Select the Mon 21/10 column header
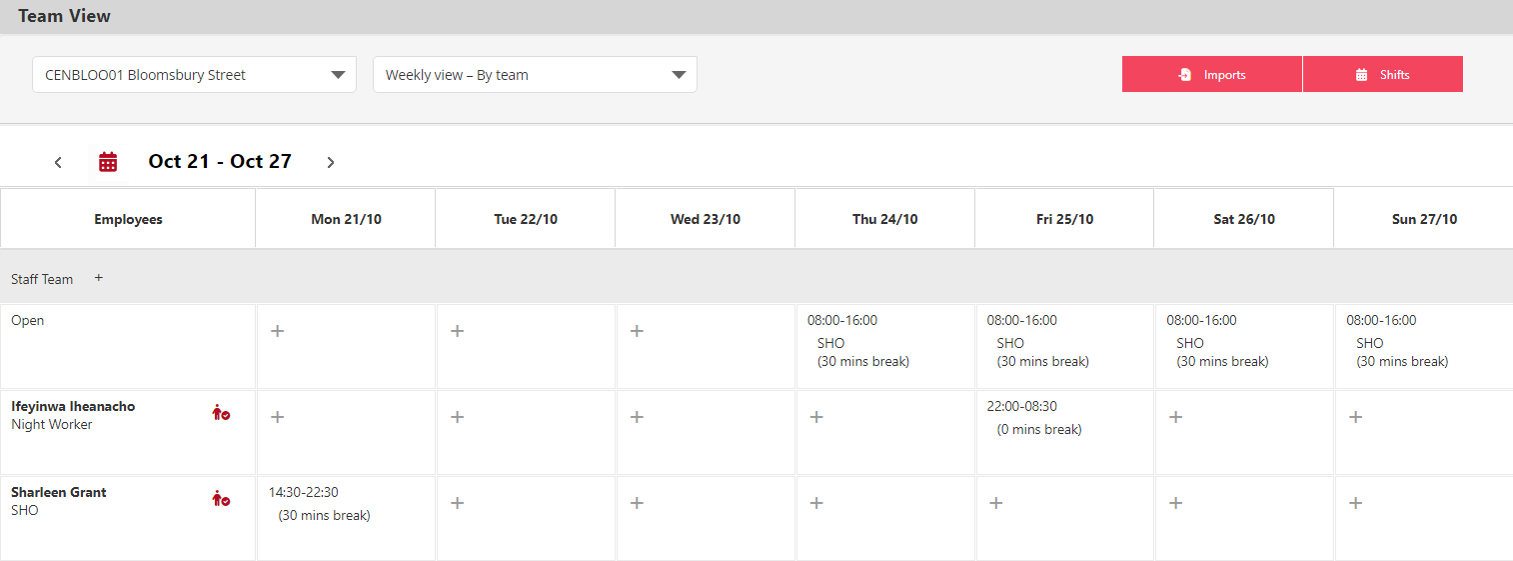1513x561 pixels. (346, 219)
